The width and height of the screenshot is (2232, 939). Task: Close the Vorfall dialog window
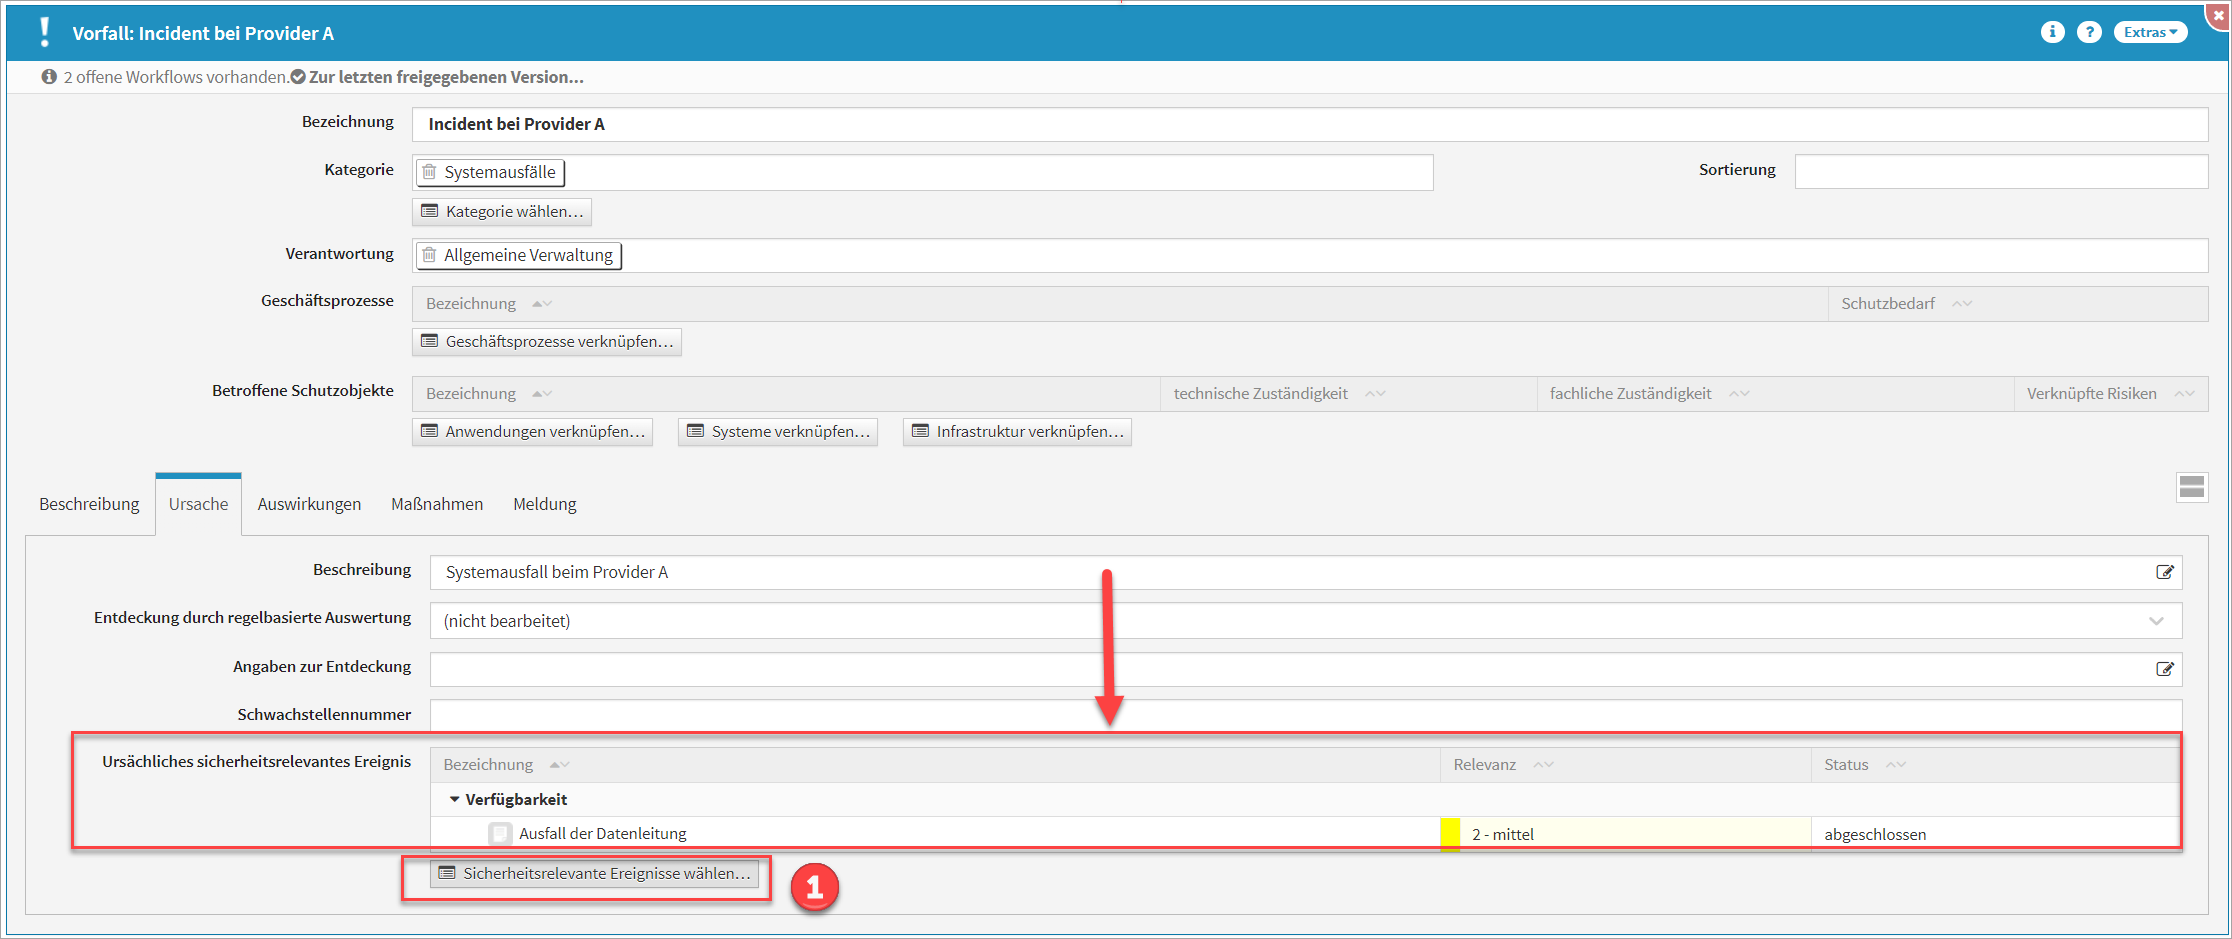coord(2218,15)
